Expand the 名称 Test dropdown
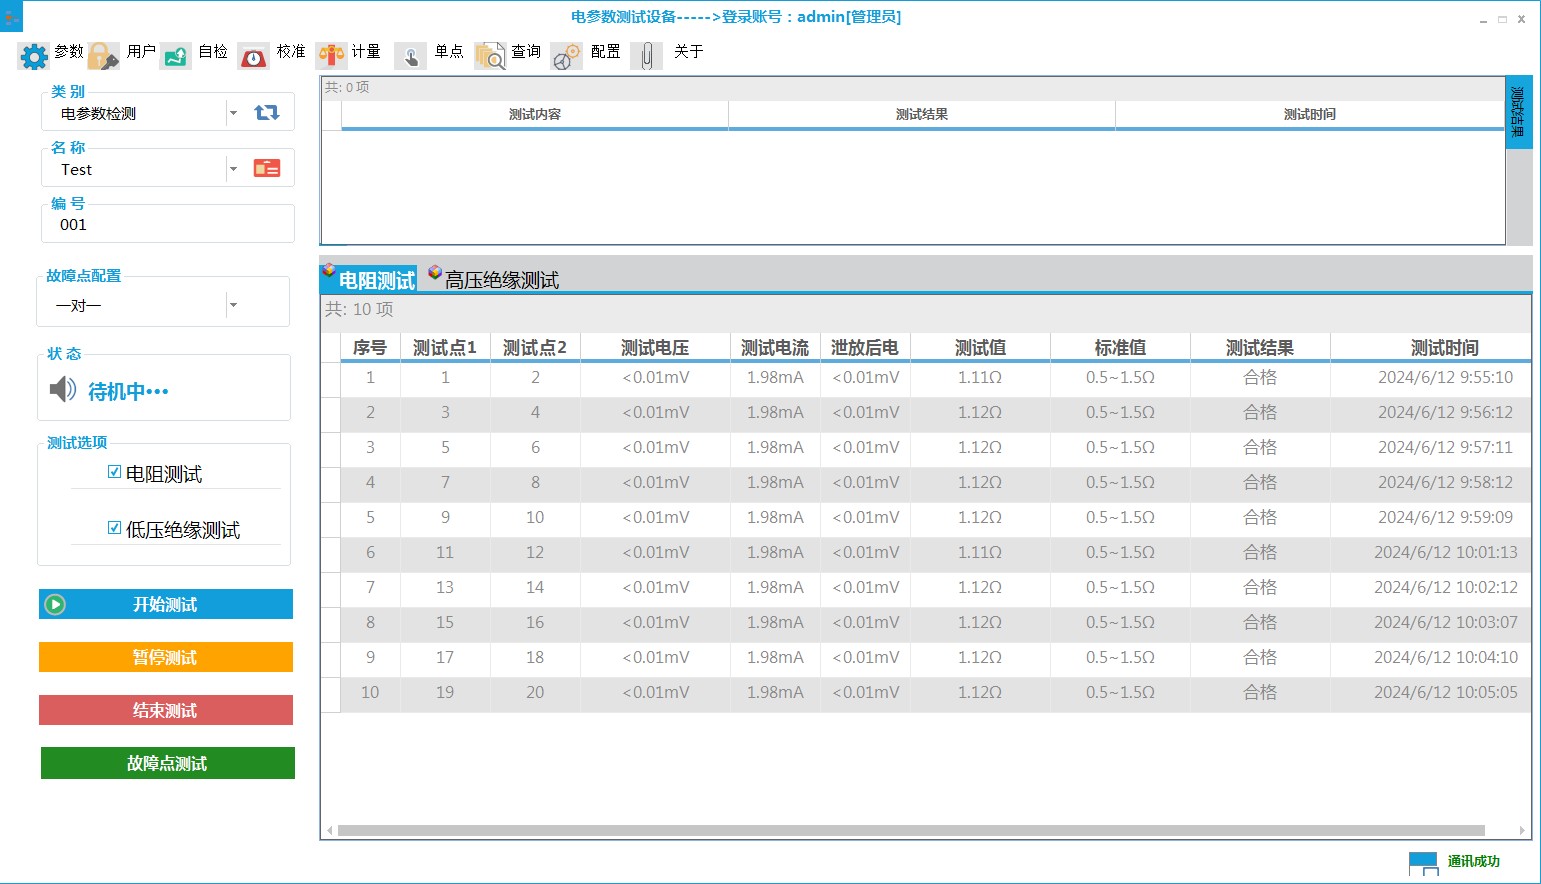 233,169
